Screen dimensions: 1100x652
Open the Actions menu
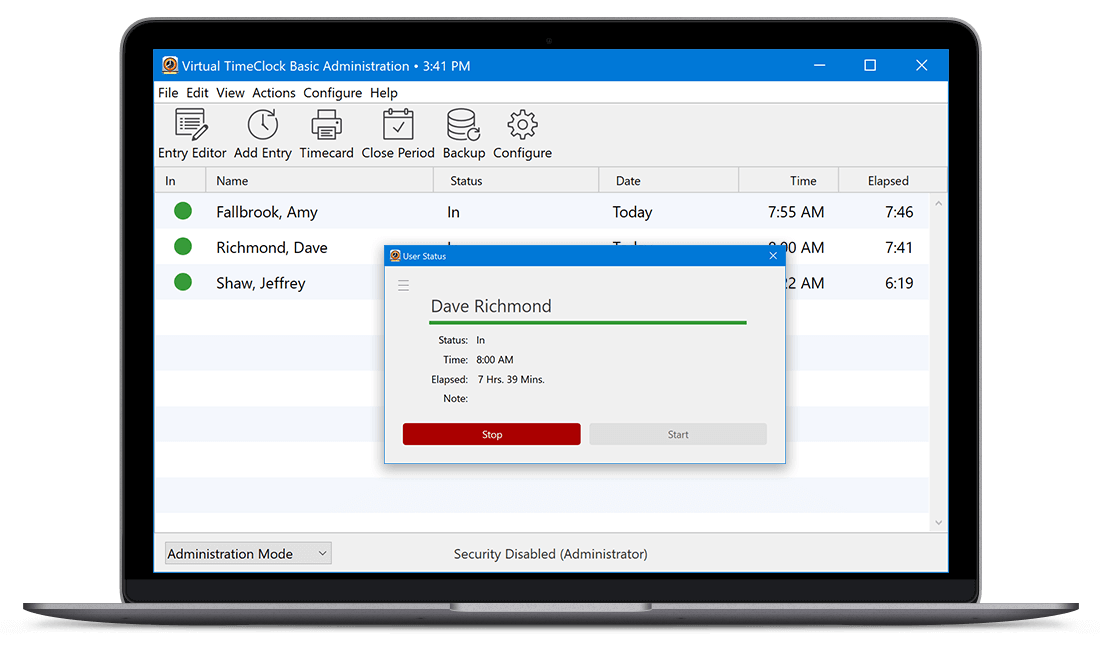[x=274, y=93]
